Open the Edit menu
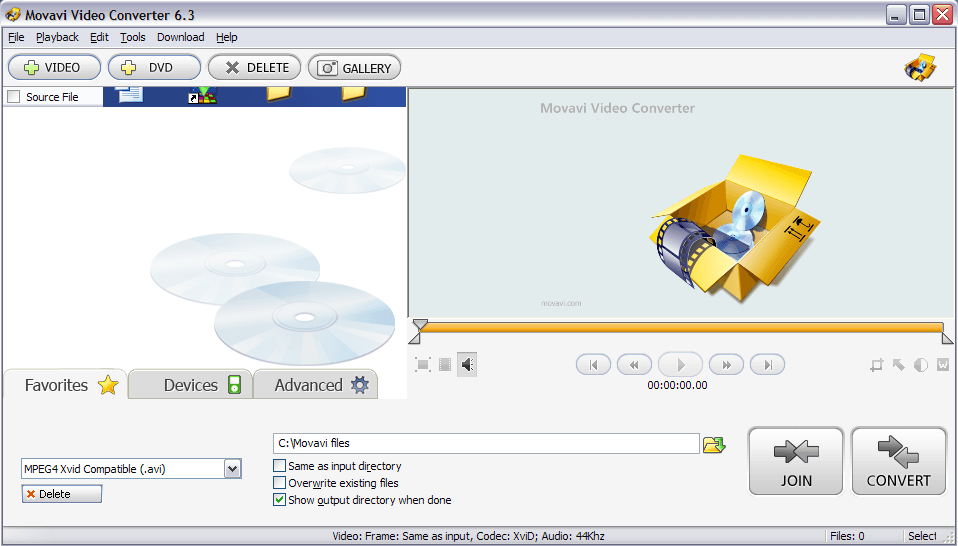The height and width of the screenshot is (546, 958). pyautogui.click(x=99, y=37)
